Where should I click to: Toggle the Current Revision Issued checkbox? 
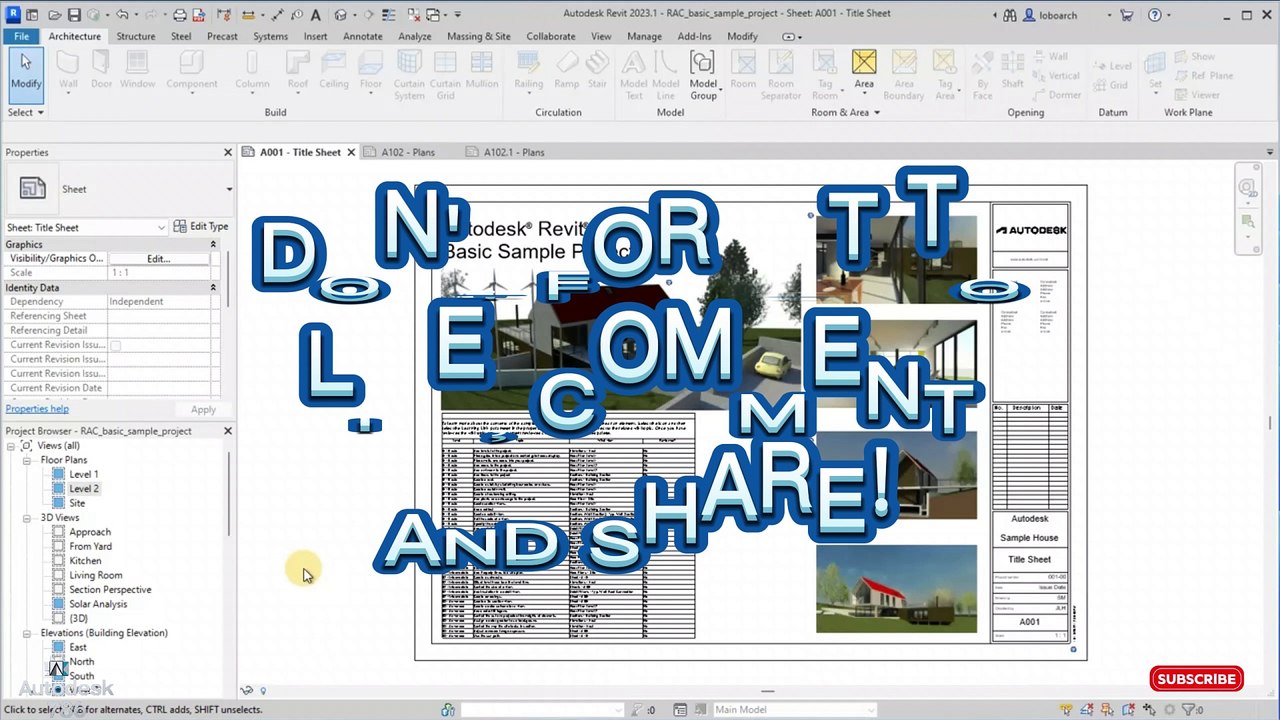point(115,345)
